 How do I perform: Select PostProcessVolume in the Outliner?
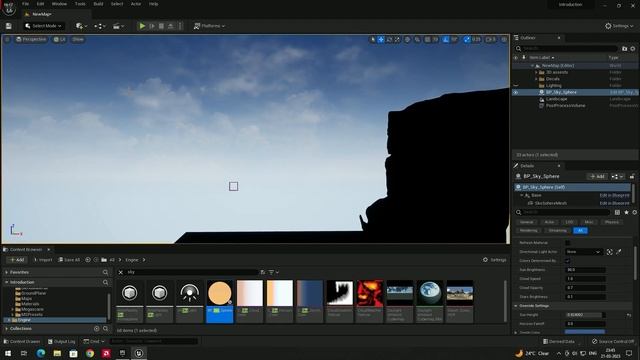565,106
